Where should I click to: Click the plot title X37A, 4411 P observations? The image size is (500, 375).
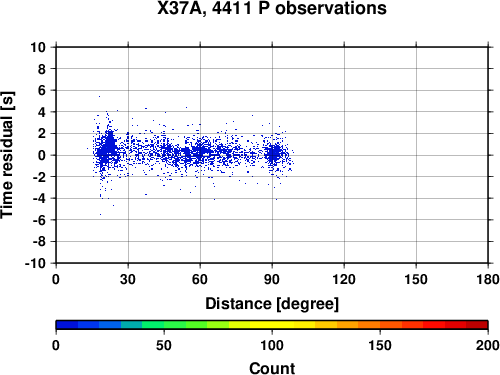coord(272,8)
